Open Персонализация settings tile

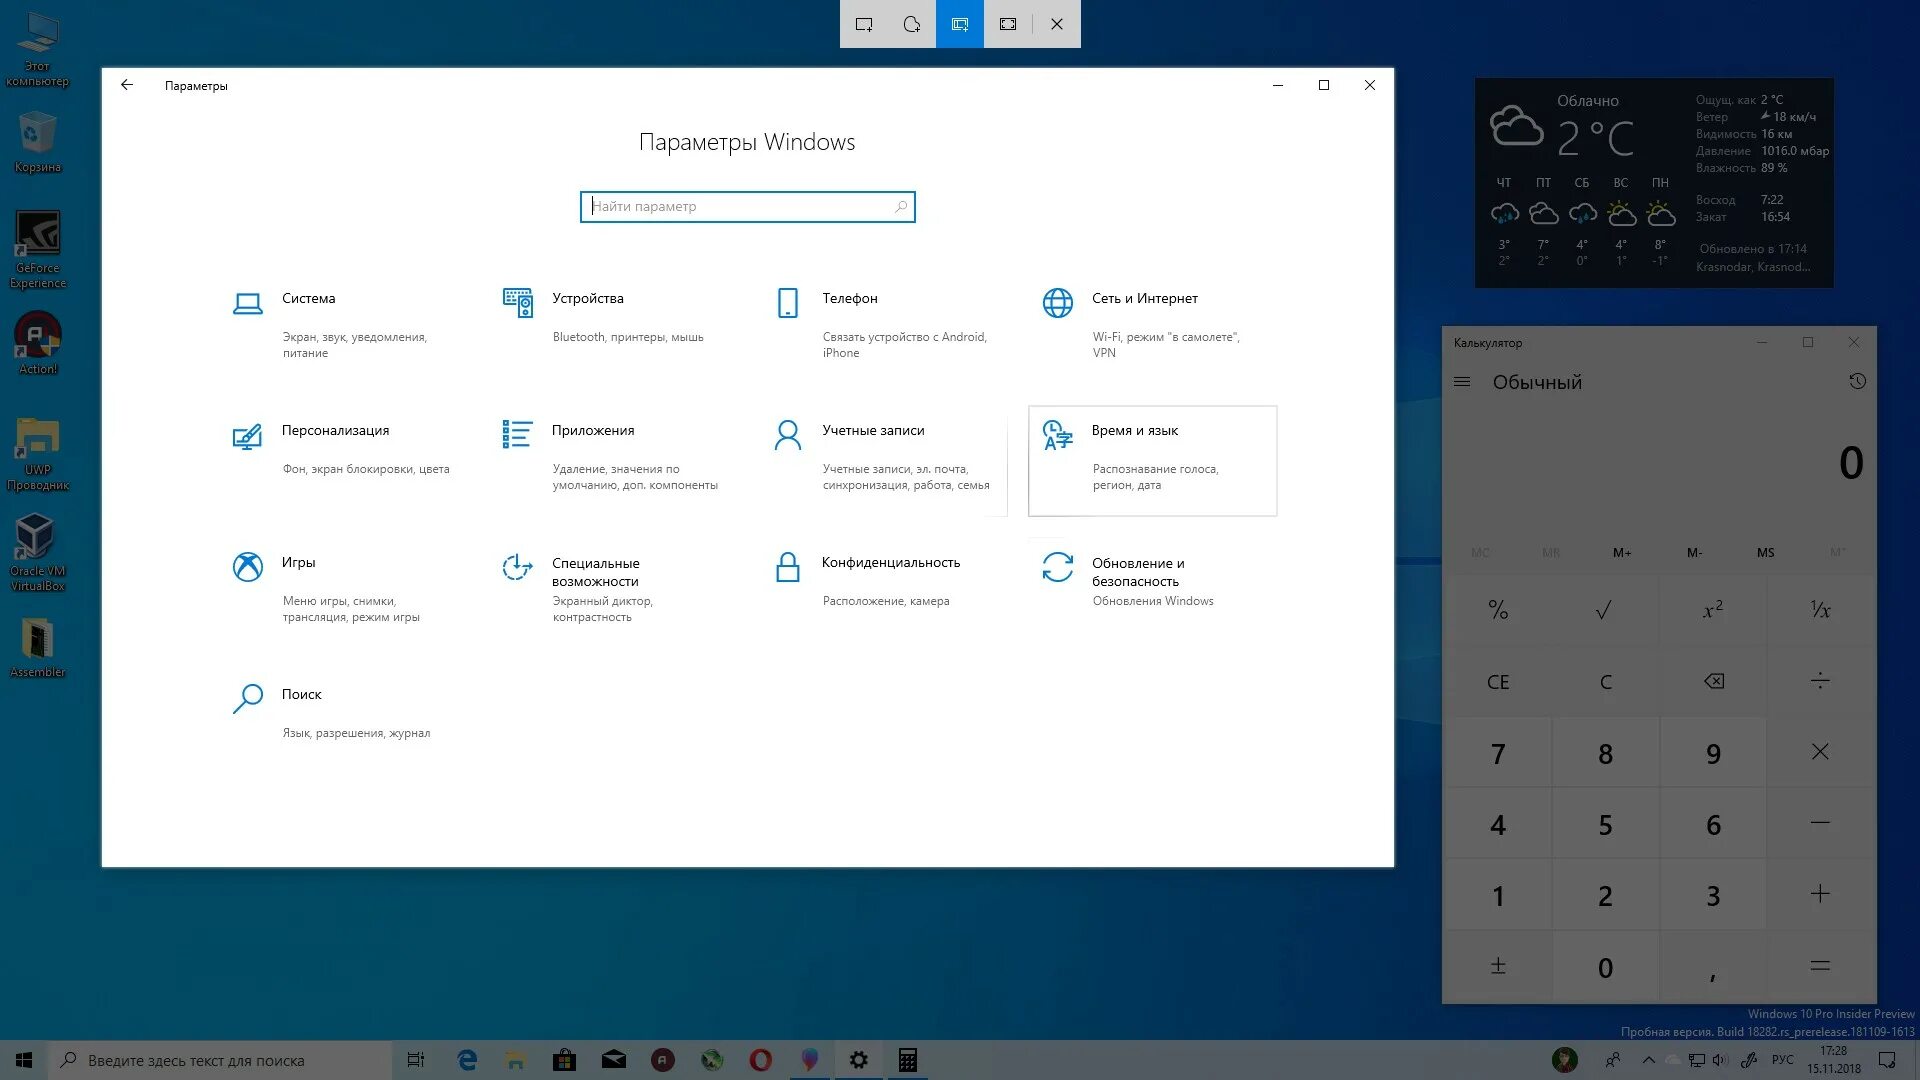[335, 431]
